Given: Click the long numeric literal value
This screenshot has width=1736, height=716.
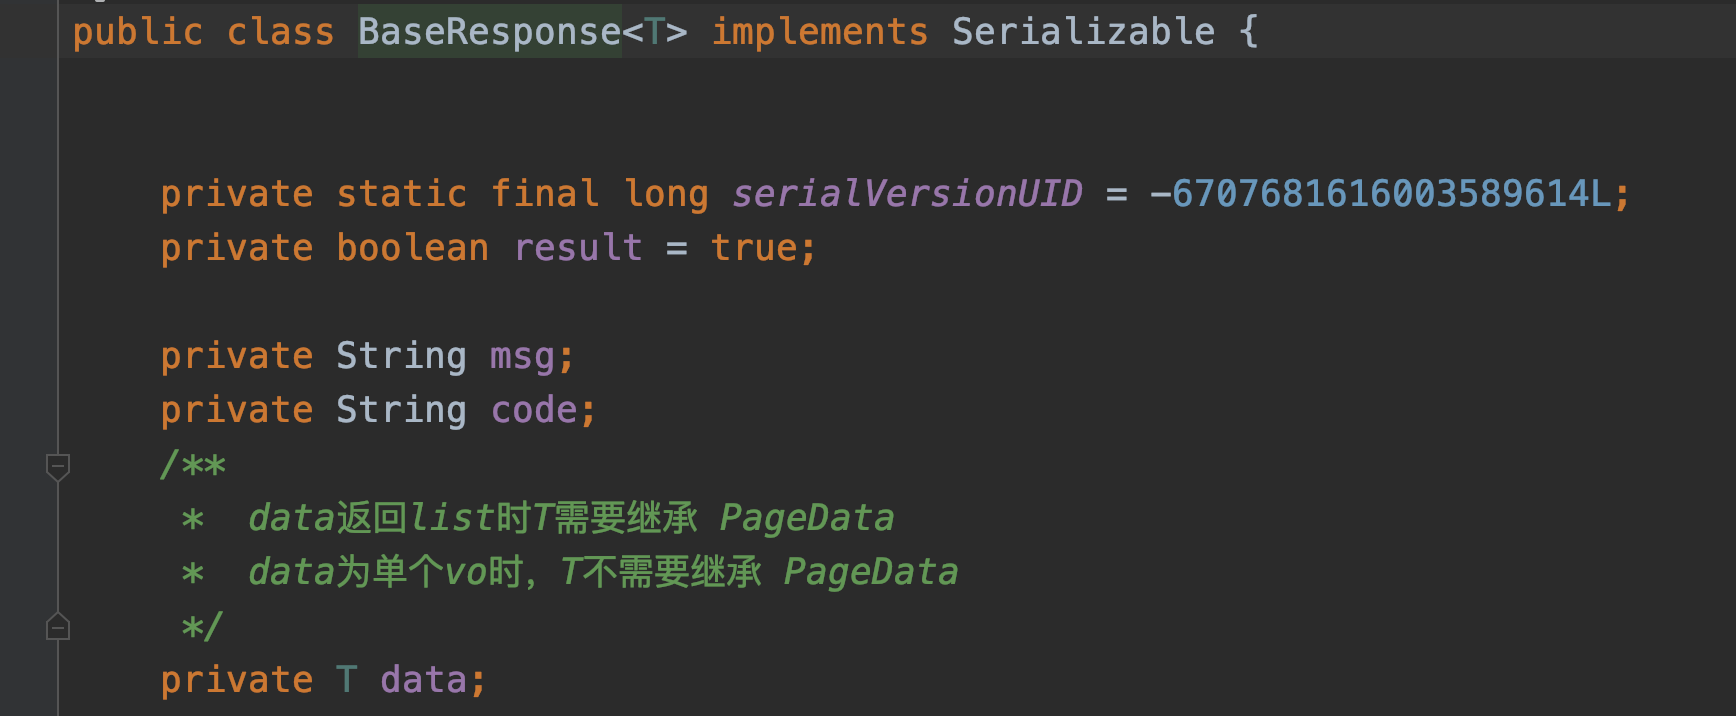Looking at the screenshot, I should pos(1390,193).
